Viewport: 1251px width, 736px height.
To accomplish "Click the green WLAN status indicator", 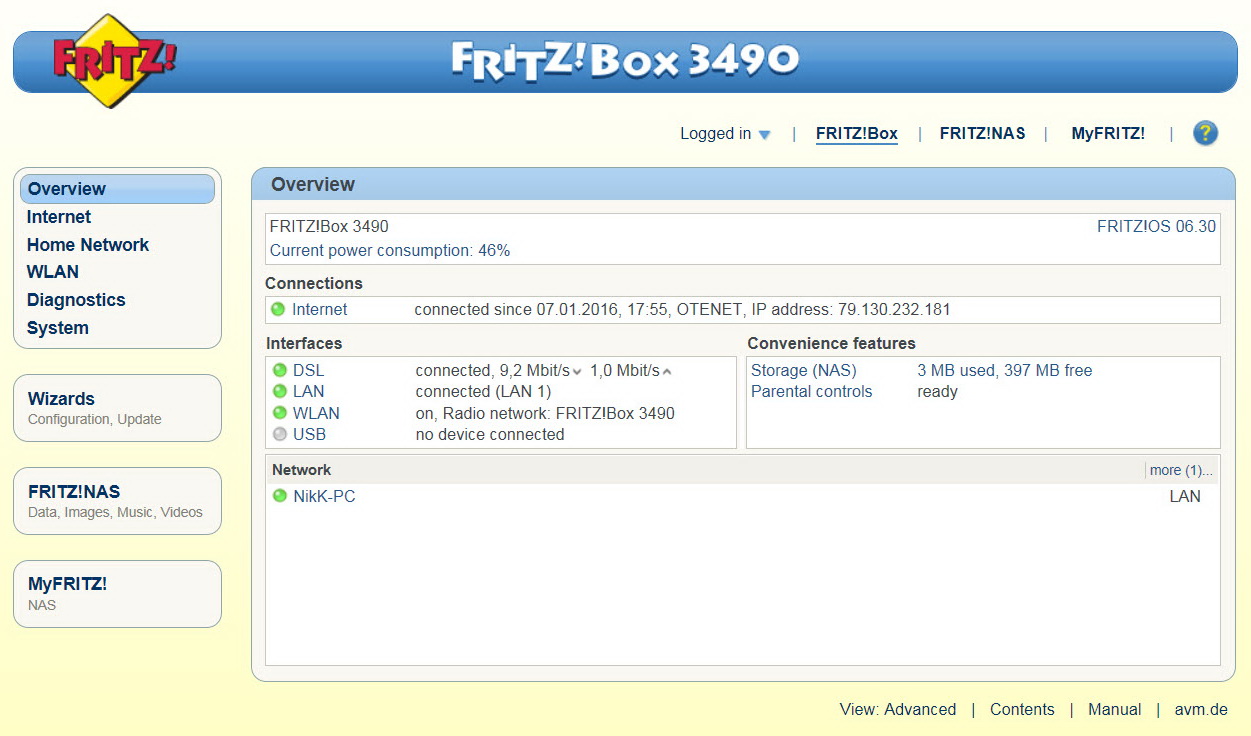I will [x=280, y=413].
